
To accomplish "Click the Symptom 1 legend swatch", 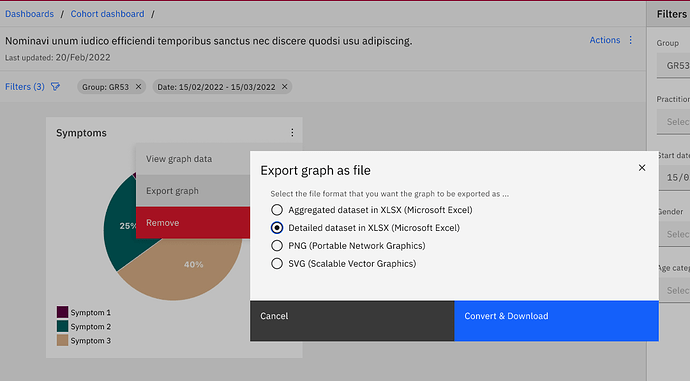I will click(62, 312).
